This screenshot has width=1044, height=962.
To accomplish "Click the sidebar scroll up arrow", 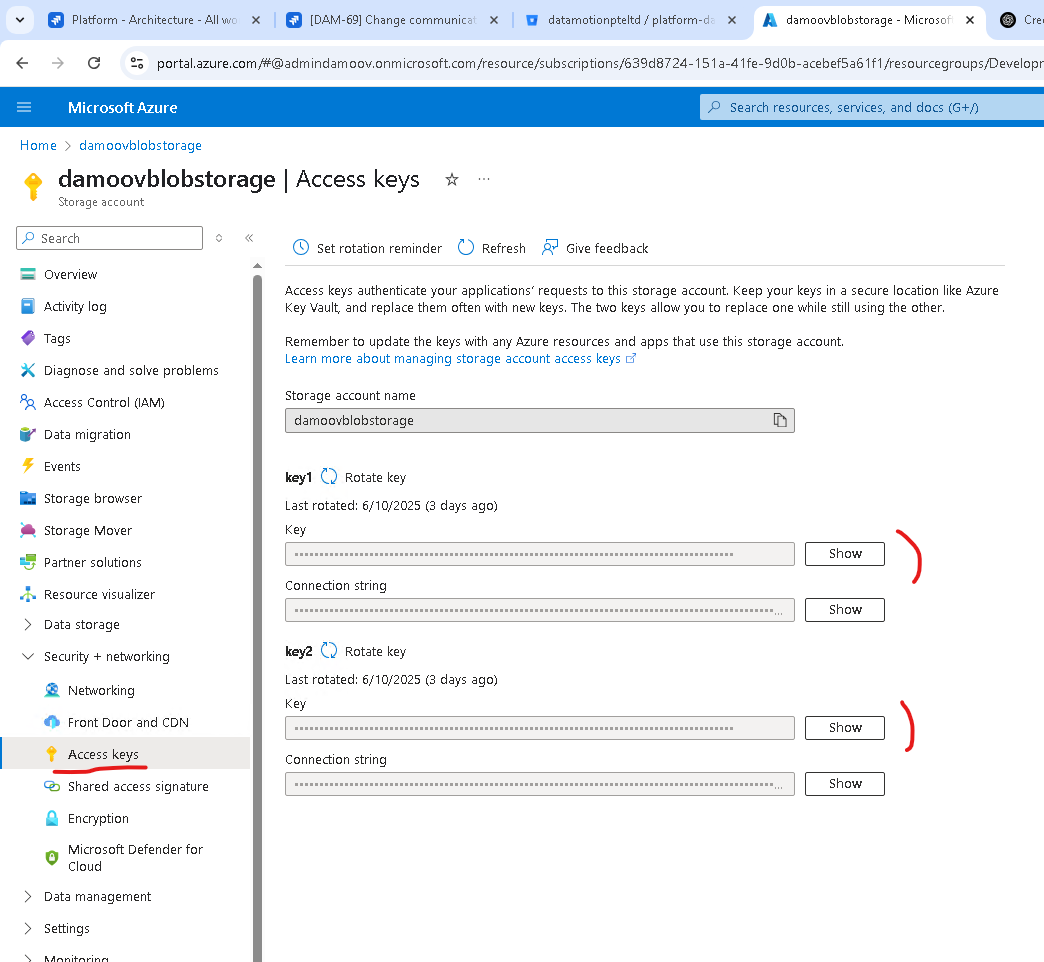I will click(x=258, y=266).
